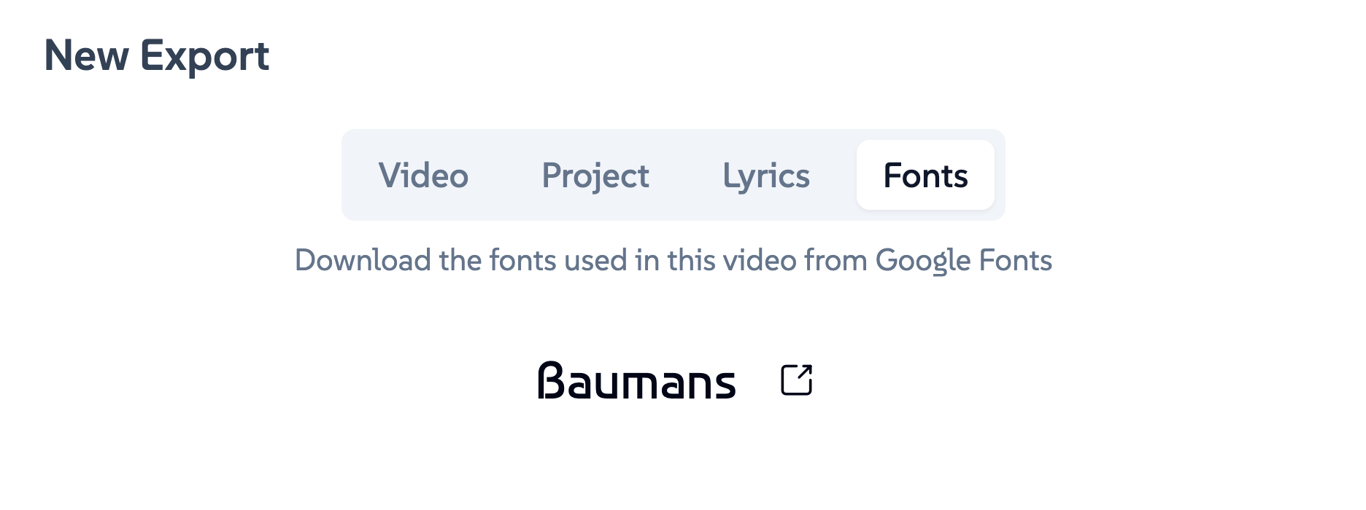1366x510 pixels.
Task: Click the Baumans font name
Action: [x=636, y=381]
